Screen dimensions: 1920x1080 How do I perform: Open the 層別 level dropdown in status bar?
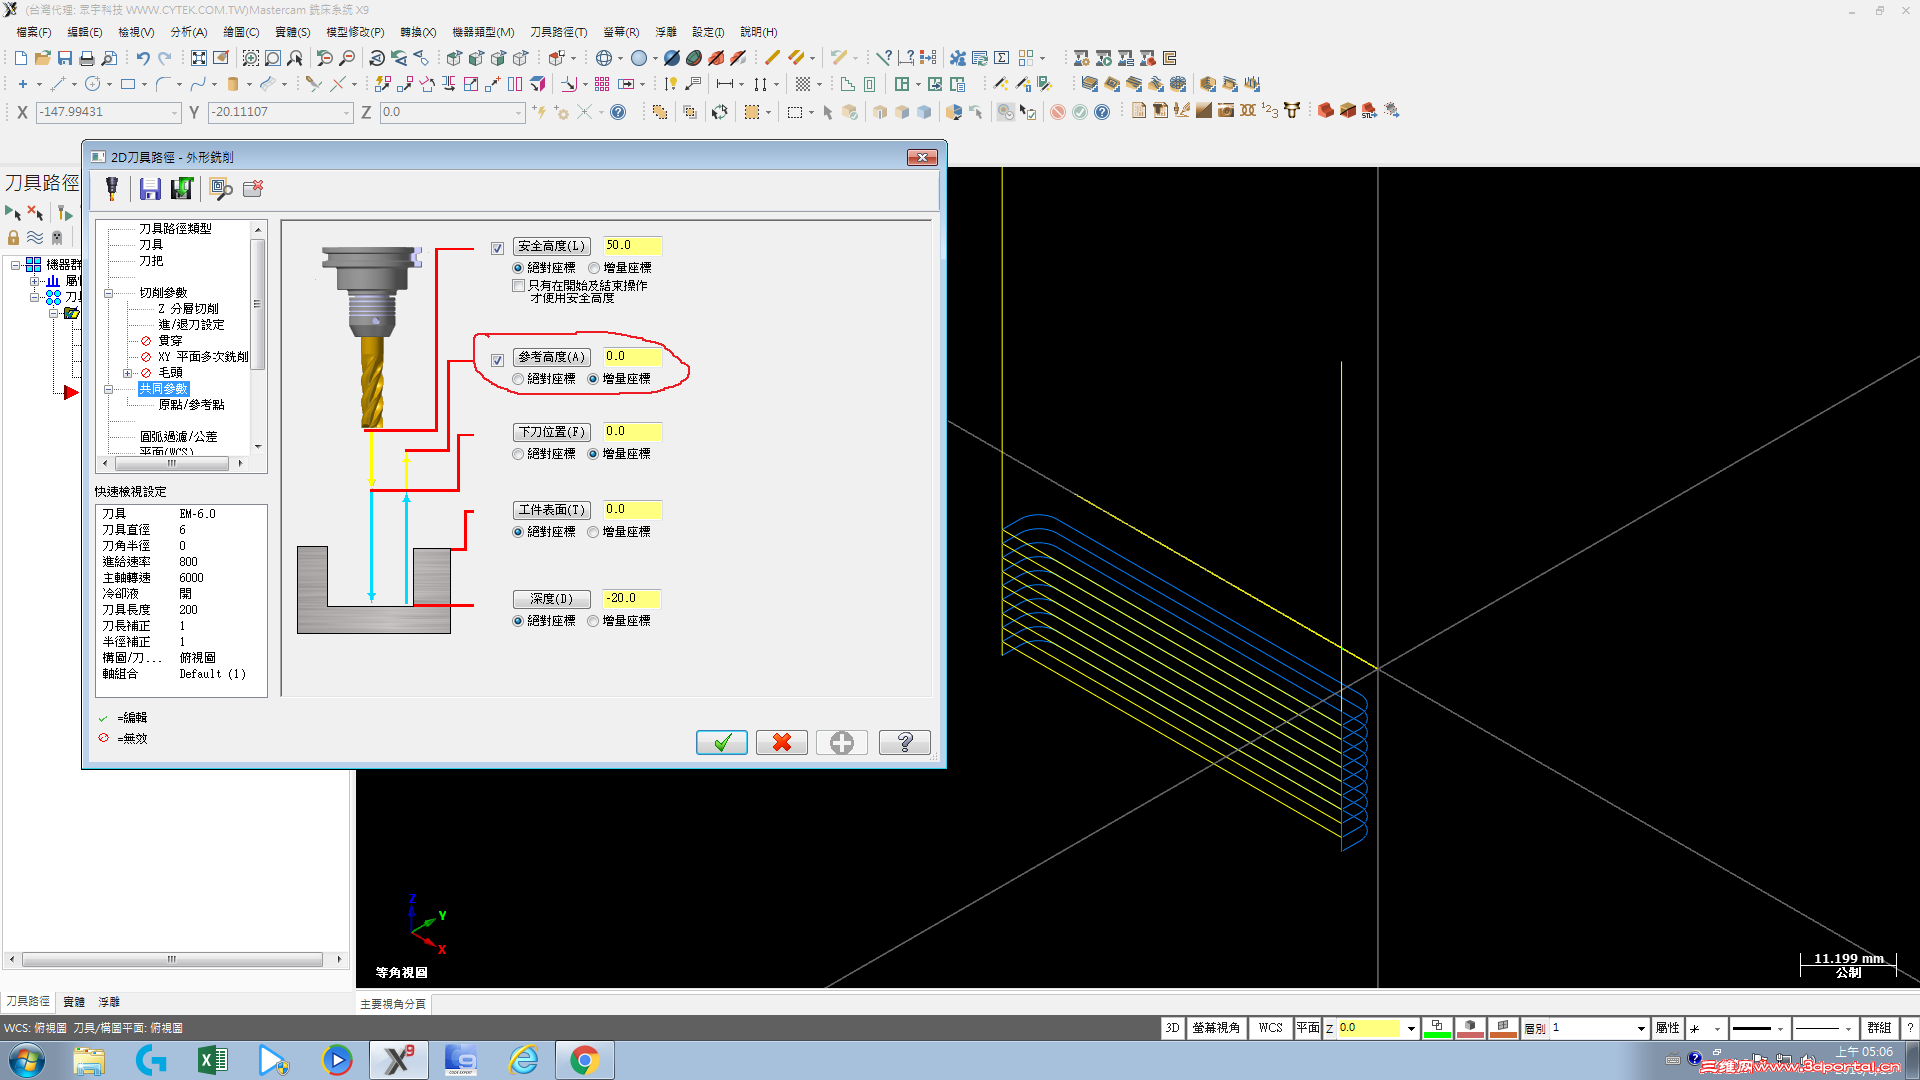pyautogui.click(x=1641, y=1028)
